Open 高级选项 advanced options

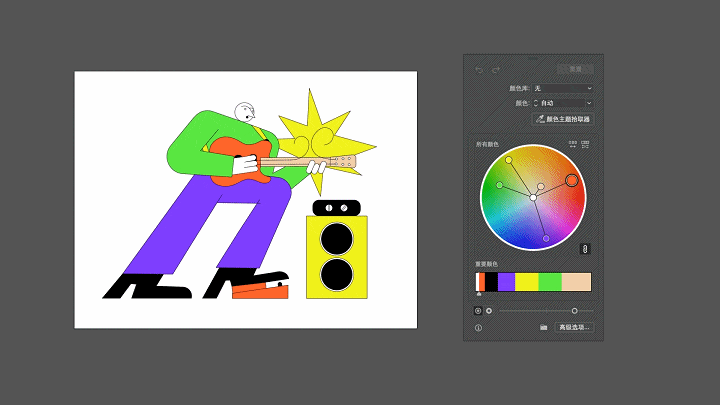(574, 327)
